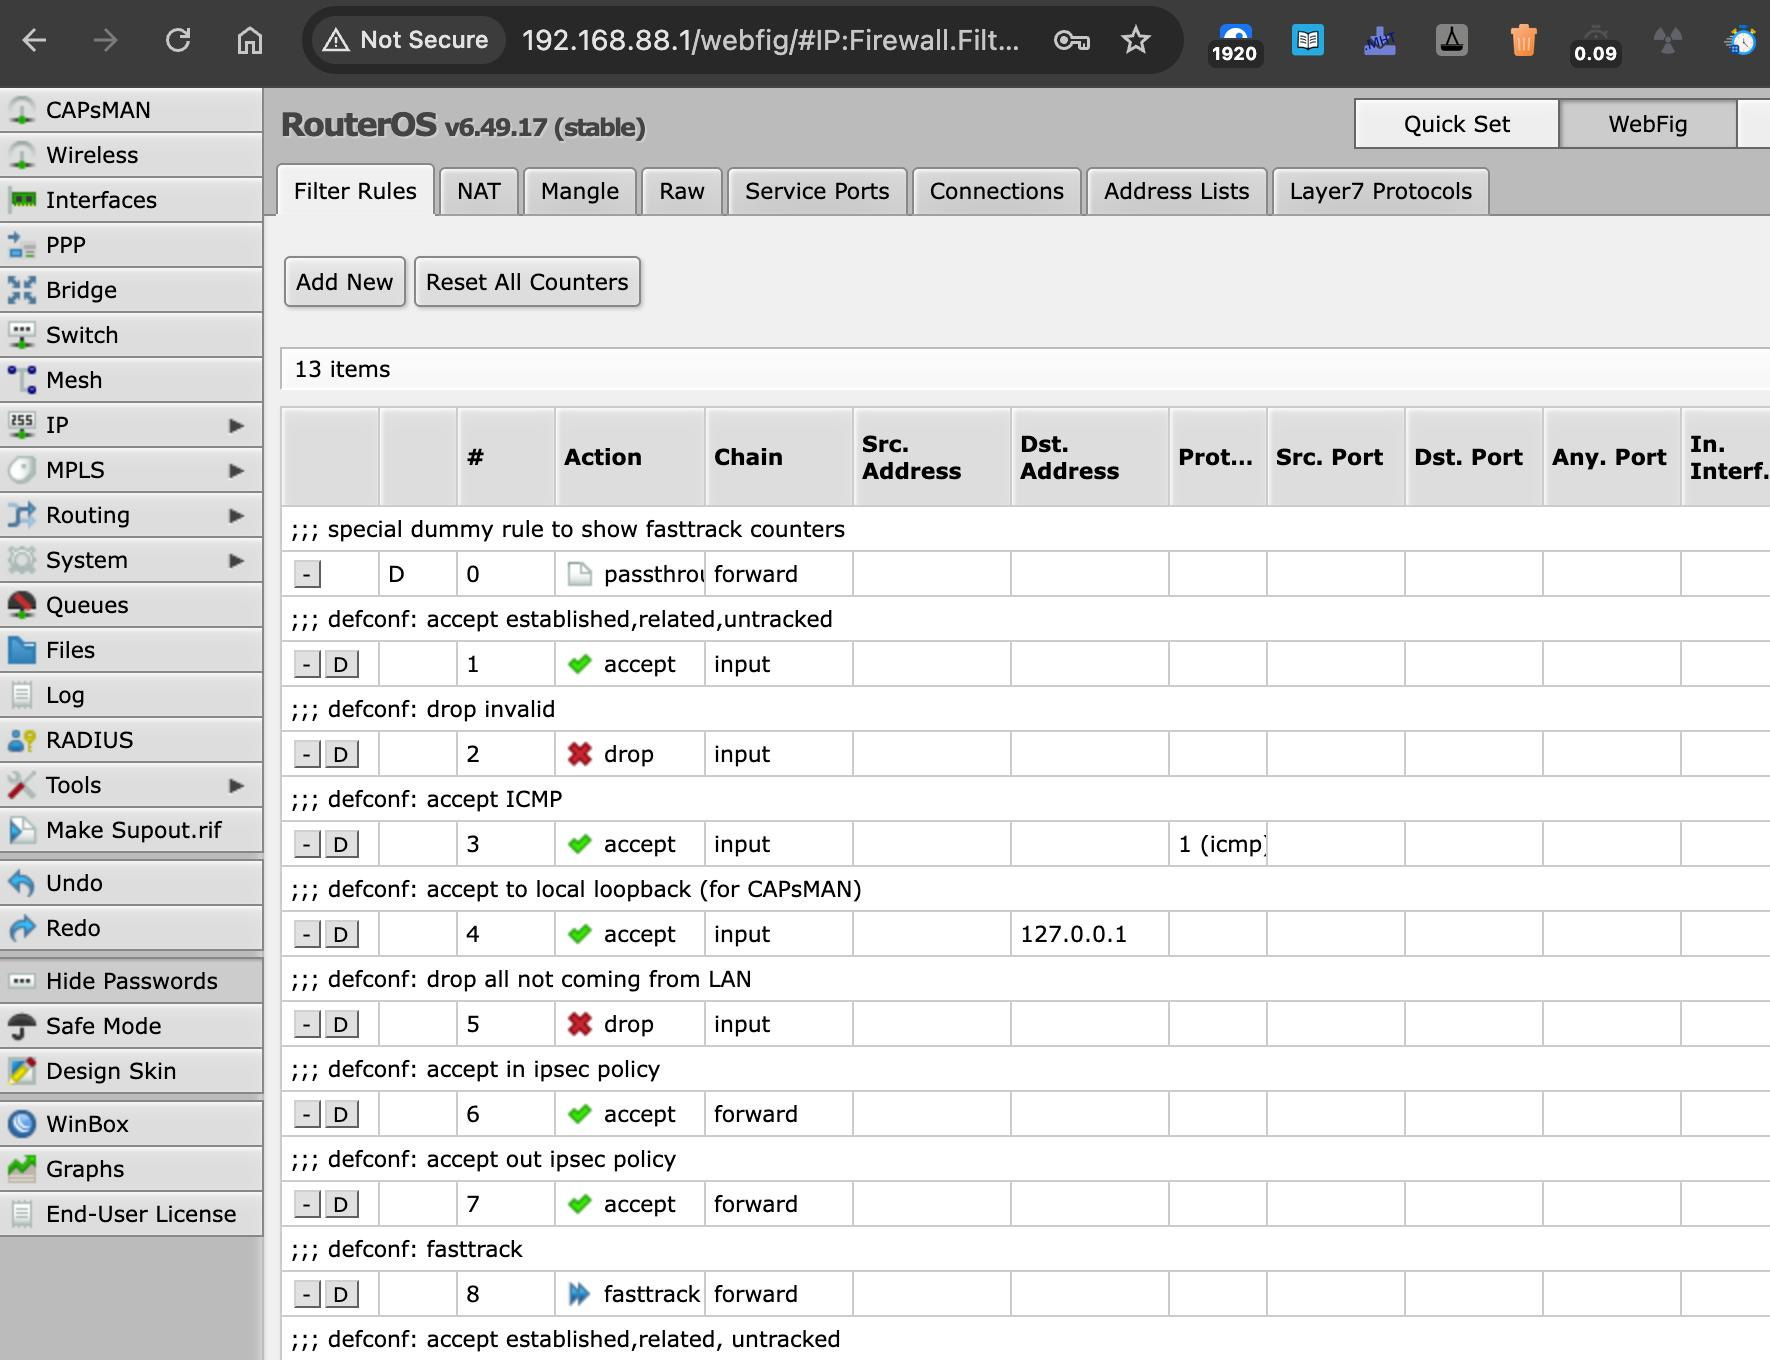The image size is (1770, 1360).
Task: Bookmark this page with the star
Action: click(x=1135, y=40)
